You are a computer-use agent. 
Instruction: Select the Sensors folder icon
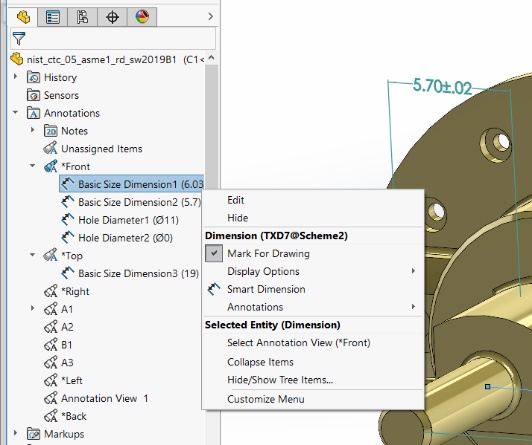point(34,95)
